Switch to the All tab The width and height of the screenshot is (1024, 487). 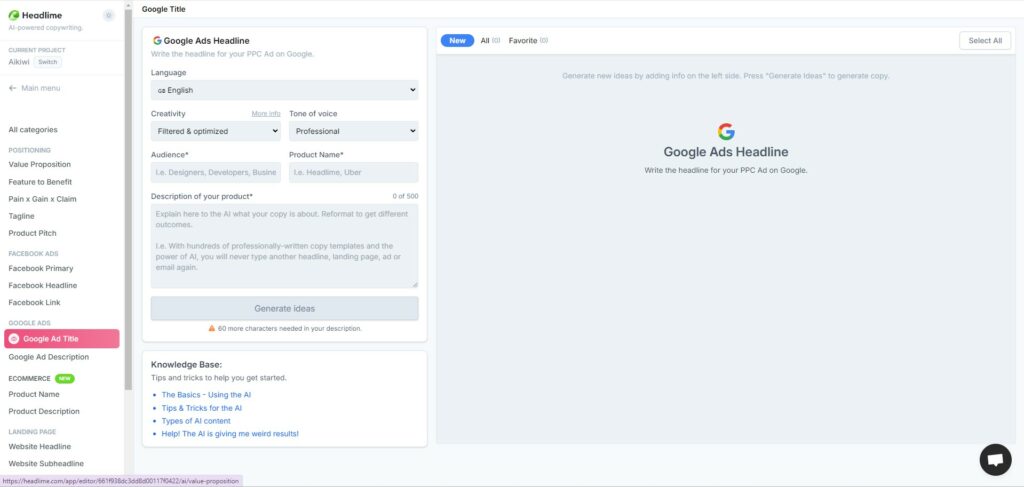click(x=490, y=40)
